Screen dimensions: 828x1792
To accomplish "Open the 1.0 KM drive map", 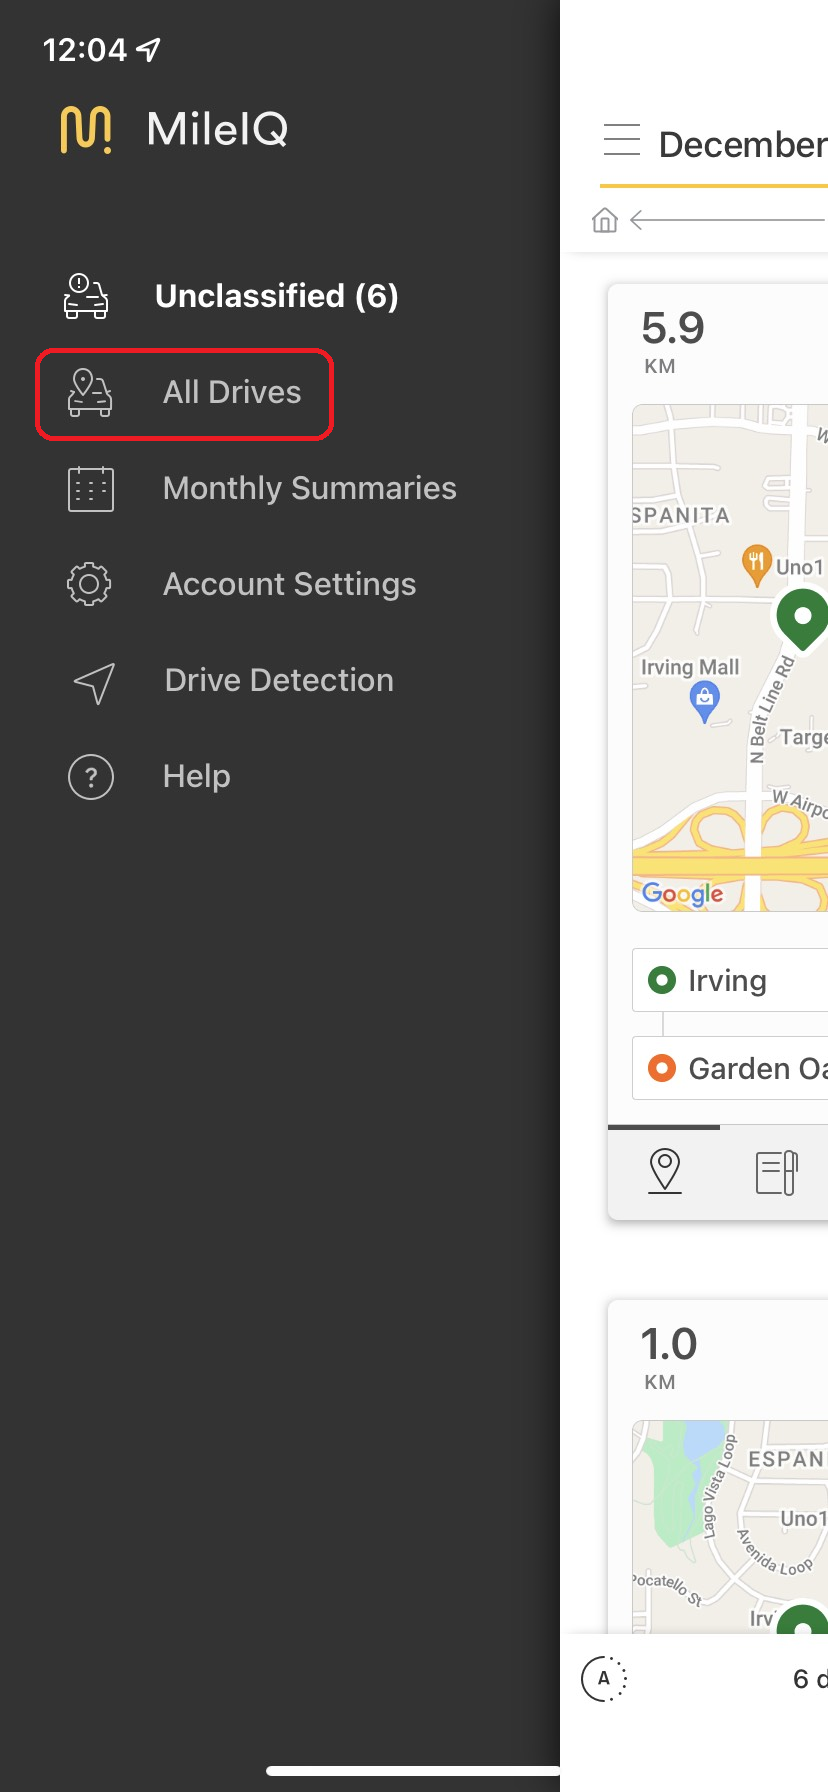I will tap(730, 1527).
